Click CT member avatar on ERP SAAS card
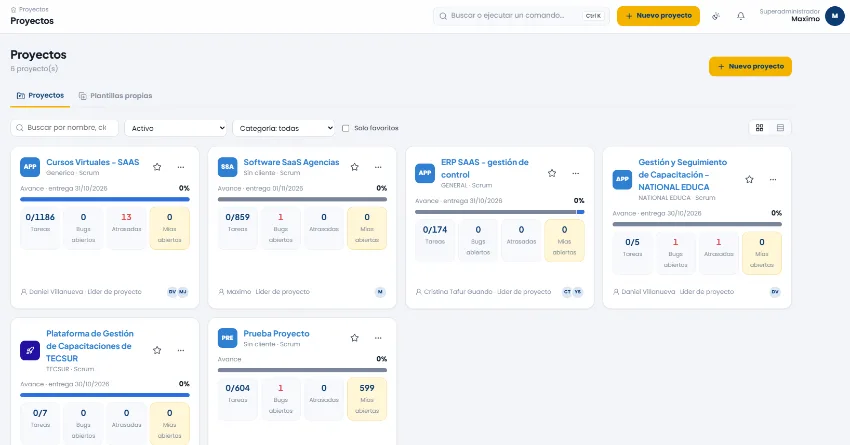 click(567, 292)
